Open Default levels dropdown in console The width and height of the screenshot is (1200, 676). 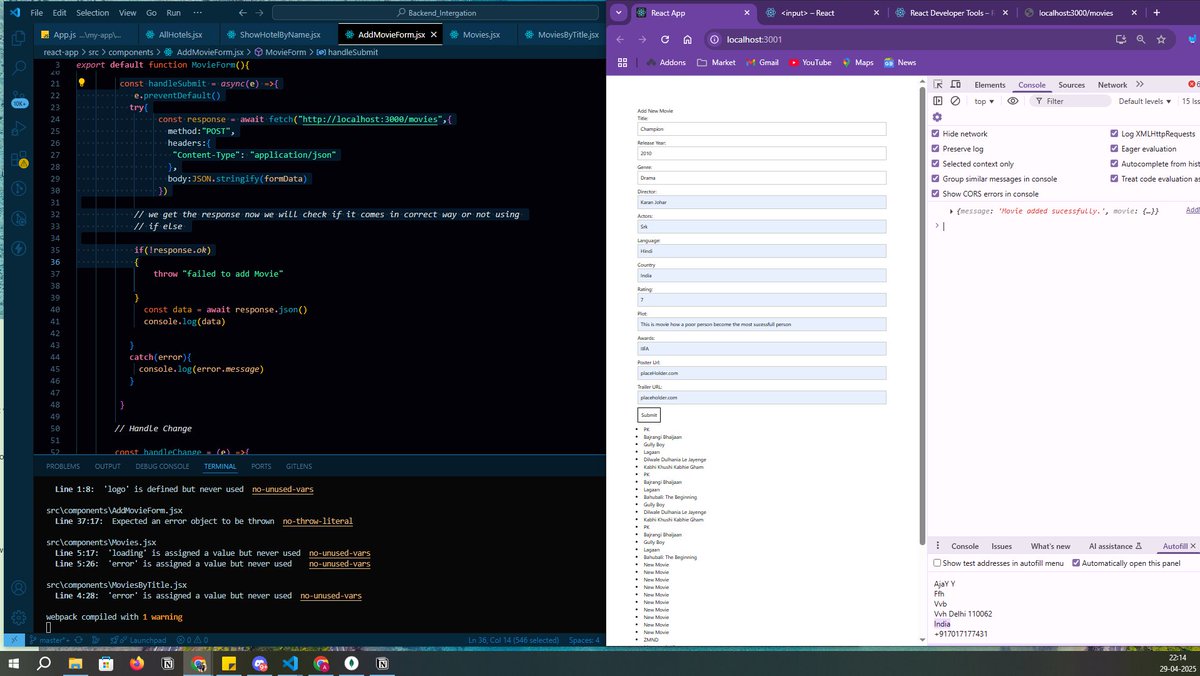1145,101
